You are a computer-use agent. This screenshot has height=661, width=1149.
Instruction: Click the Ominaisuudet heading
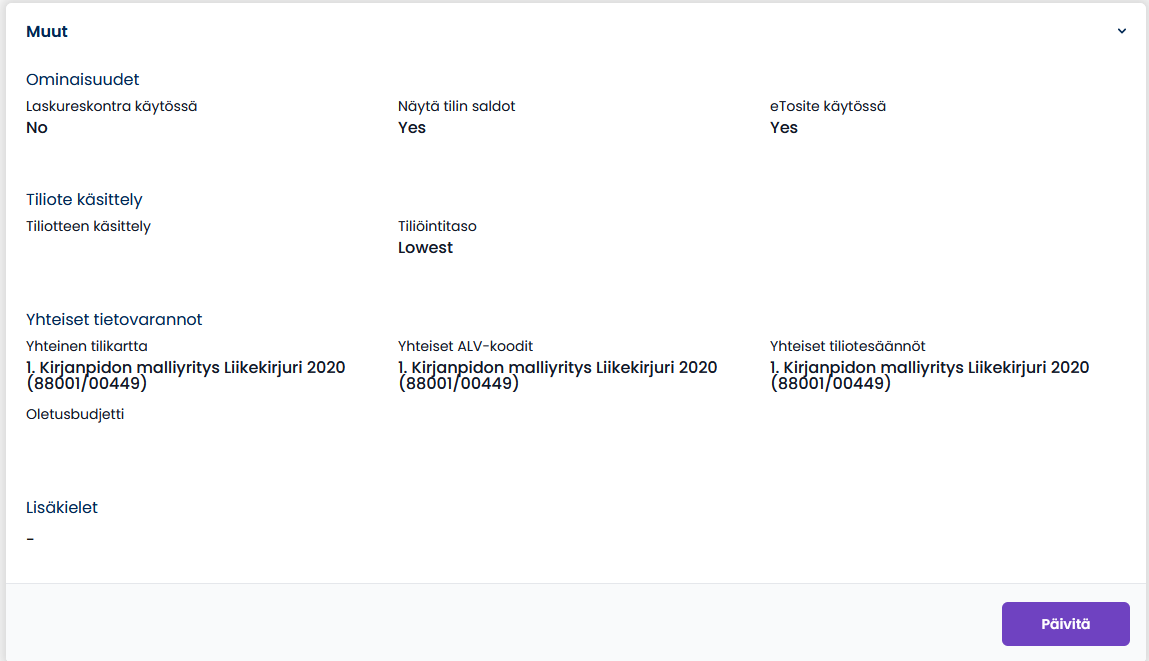pos(83,79)
